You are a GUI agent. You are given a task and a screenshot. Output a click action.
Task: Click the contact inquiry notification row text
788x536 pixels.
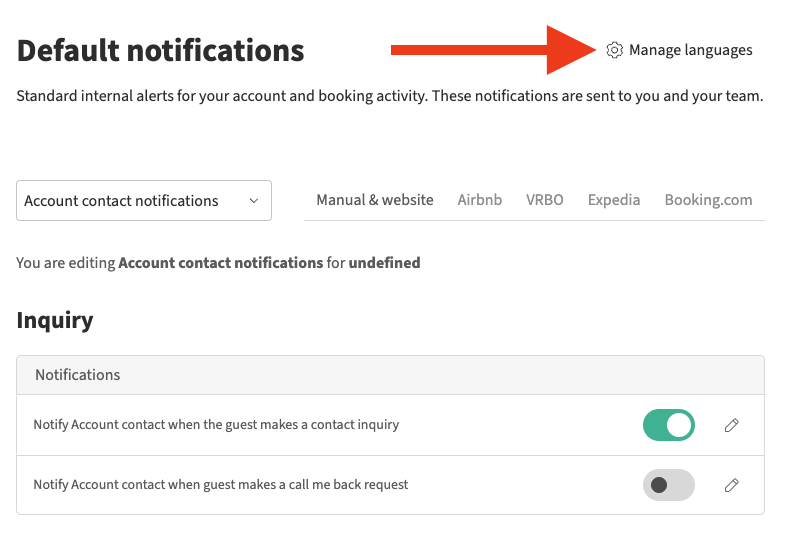pos(216,425)
